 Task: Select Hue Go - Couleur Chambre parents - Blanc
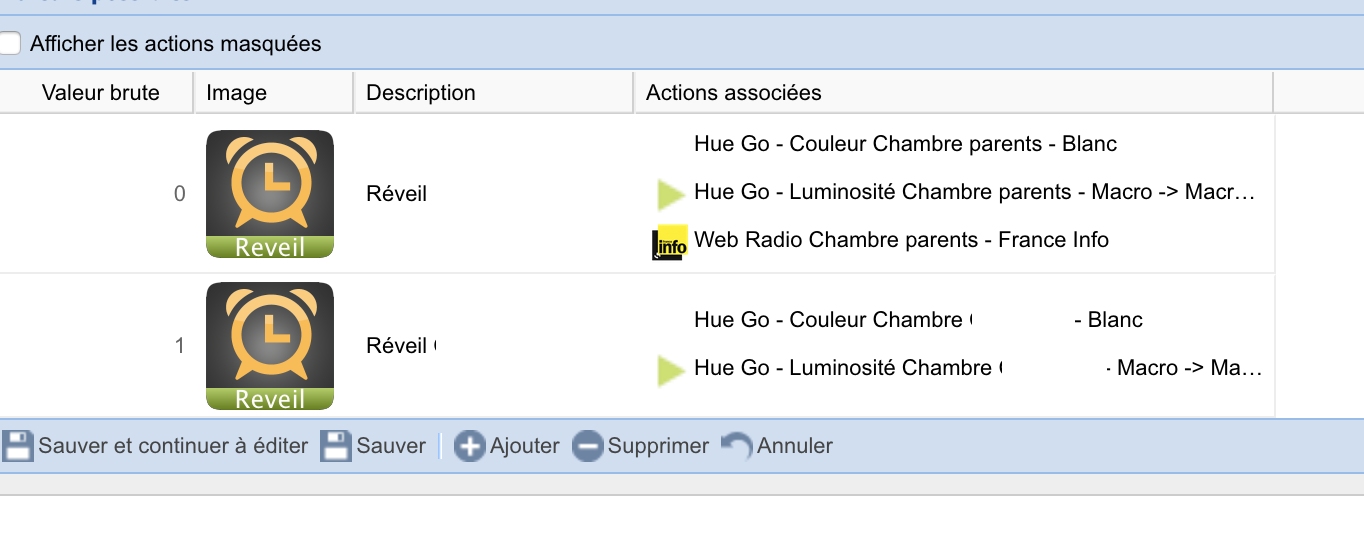(x=905, y=144)
